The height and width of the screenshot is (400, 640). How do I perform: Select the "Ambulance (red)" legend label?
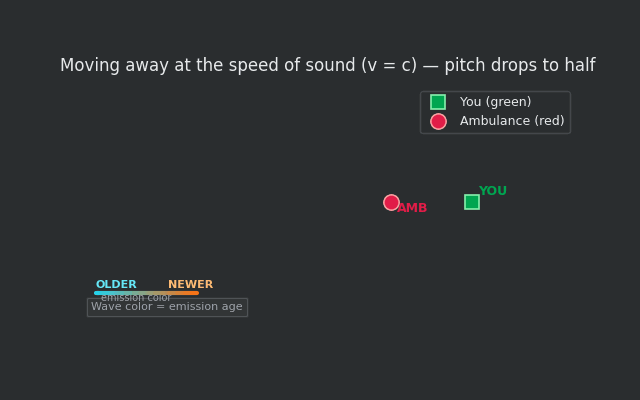pos(512,121)
